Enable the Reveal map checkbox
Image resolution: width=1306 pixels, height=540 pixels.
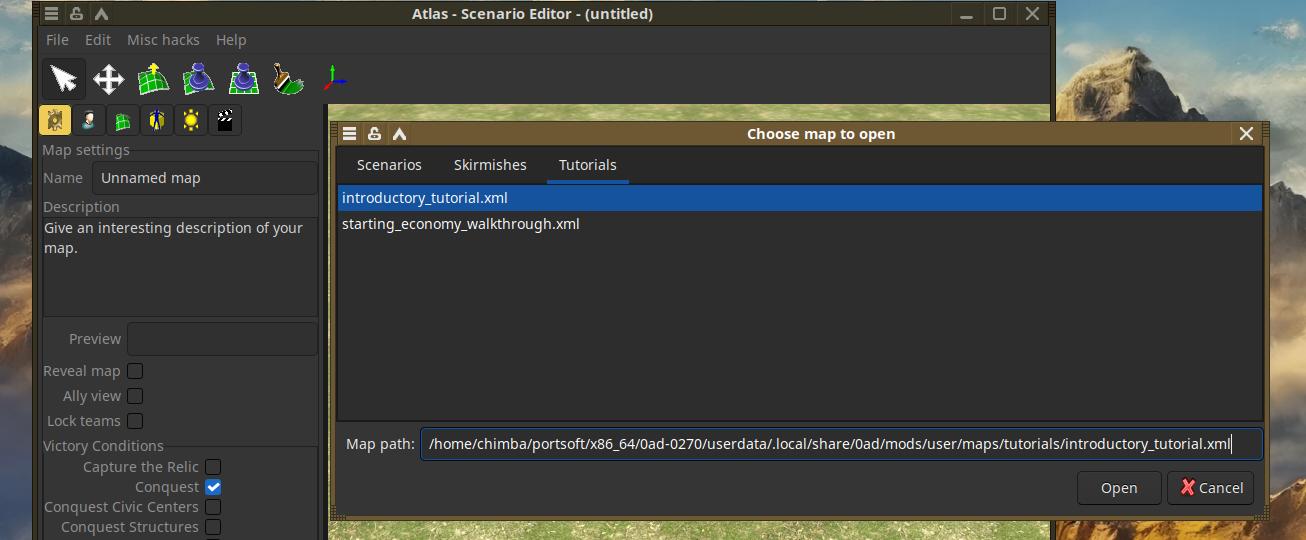135,371
